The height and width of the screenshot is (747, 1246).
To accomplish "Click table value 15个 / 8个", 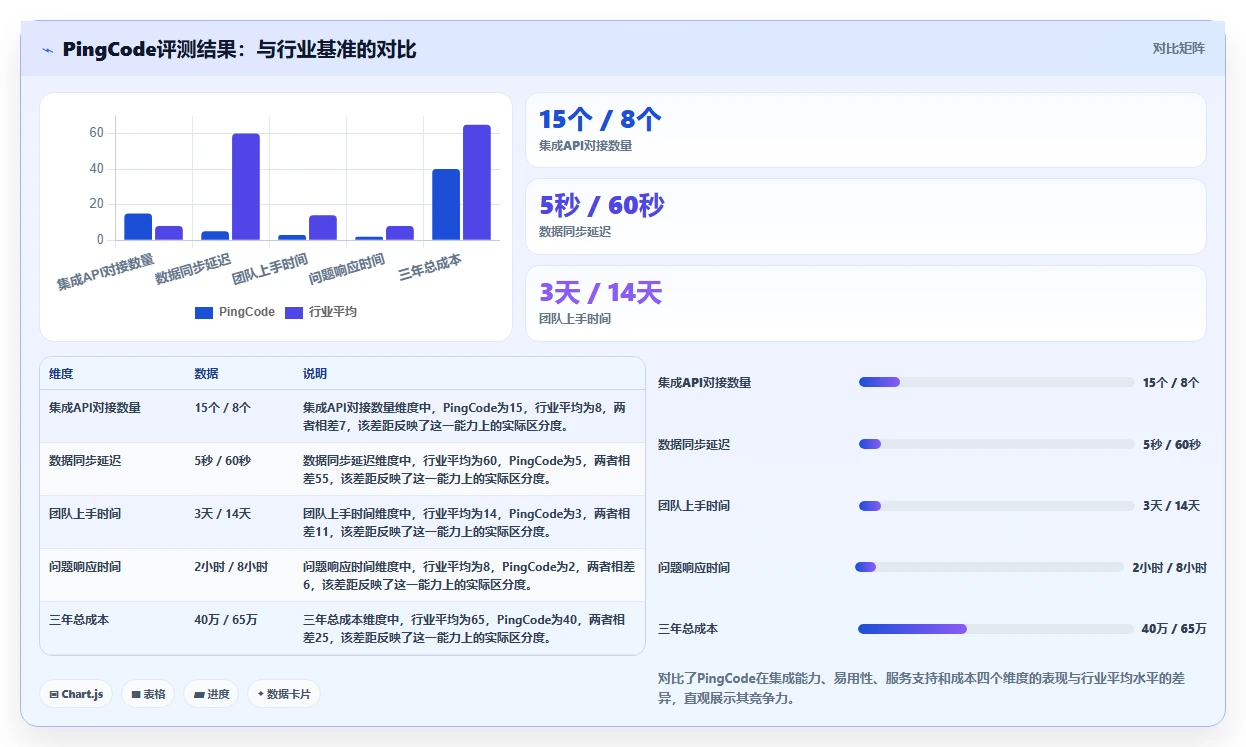I will (222, 408).
